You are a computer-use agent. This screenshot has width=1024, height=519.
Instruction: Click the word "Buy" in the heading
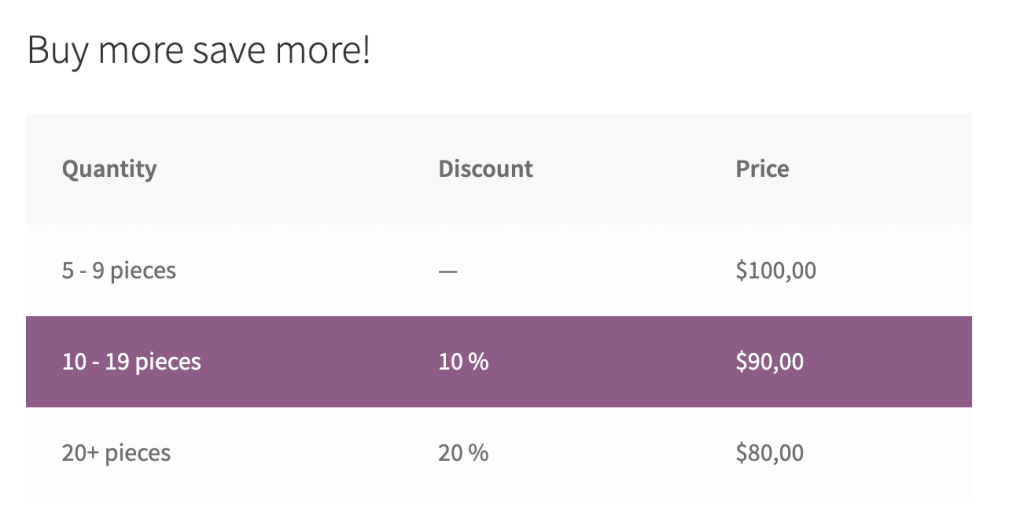tap(54, 50)
